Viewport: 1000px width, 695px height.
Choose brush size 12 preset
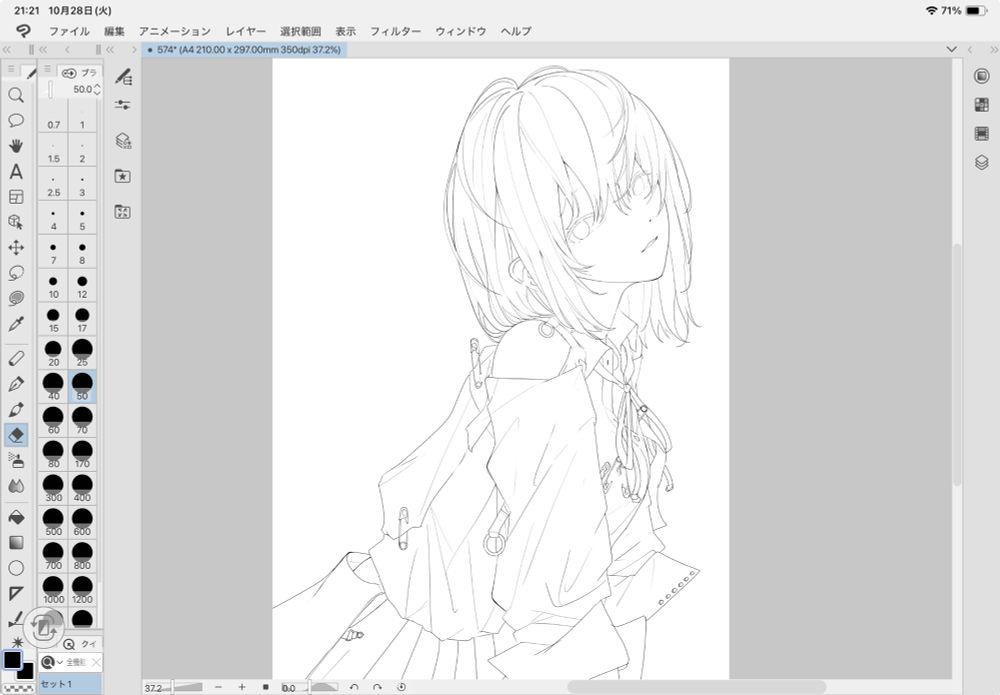pos(82,286)
